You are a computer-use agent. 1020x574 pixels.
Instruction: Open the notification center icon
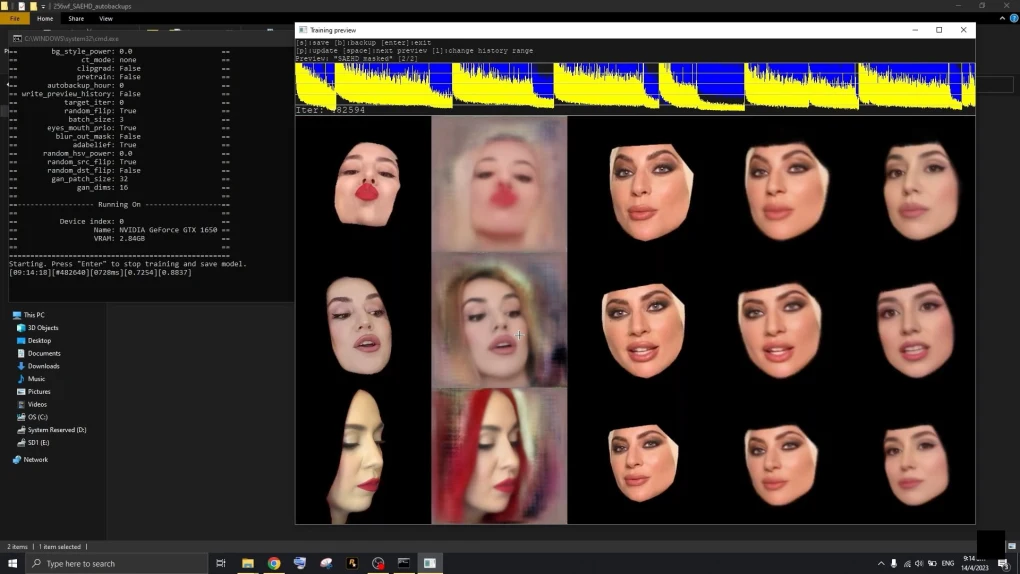(1003, 563)
